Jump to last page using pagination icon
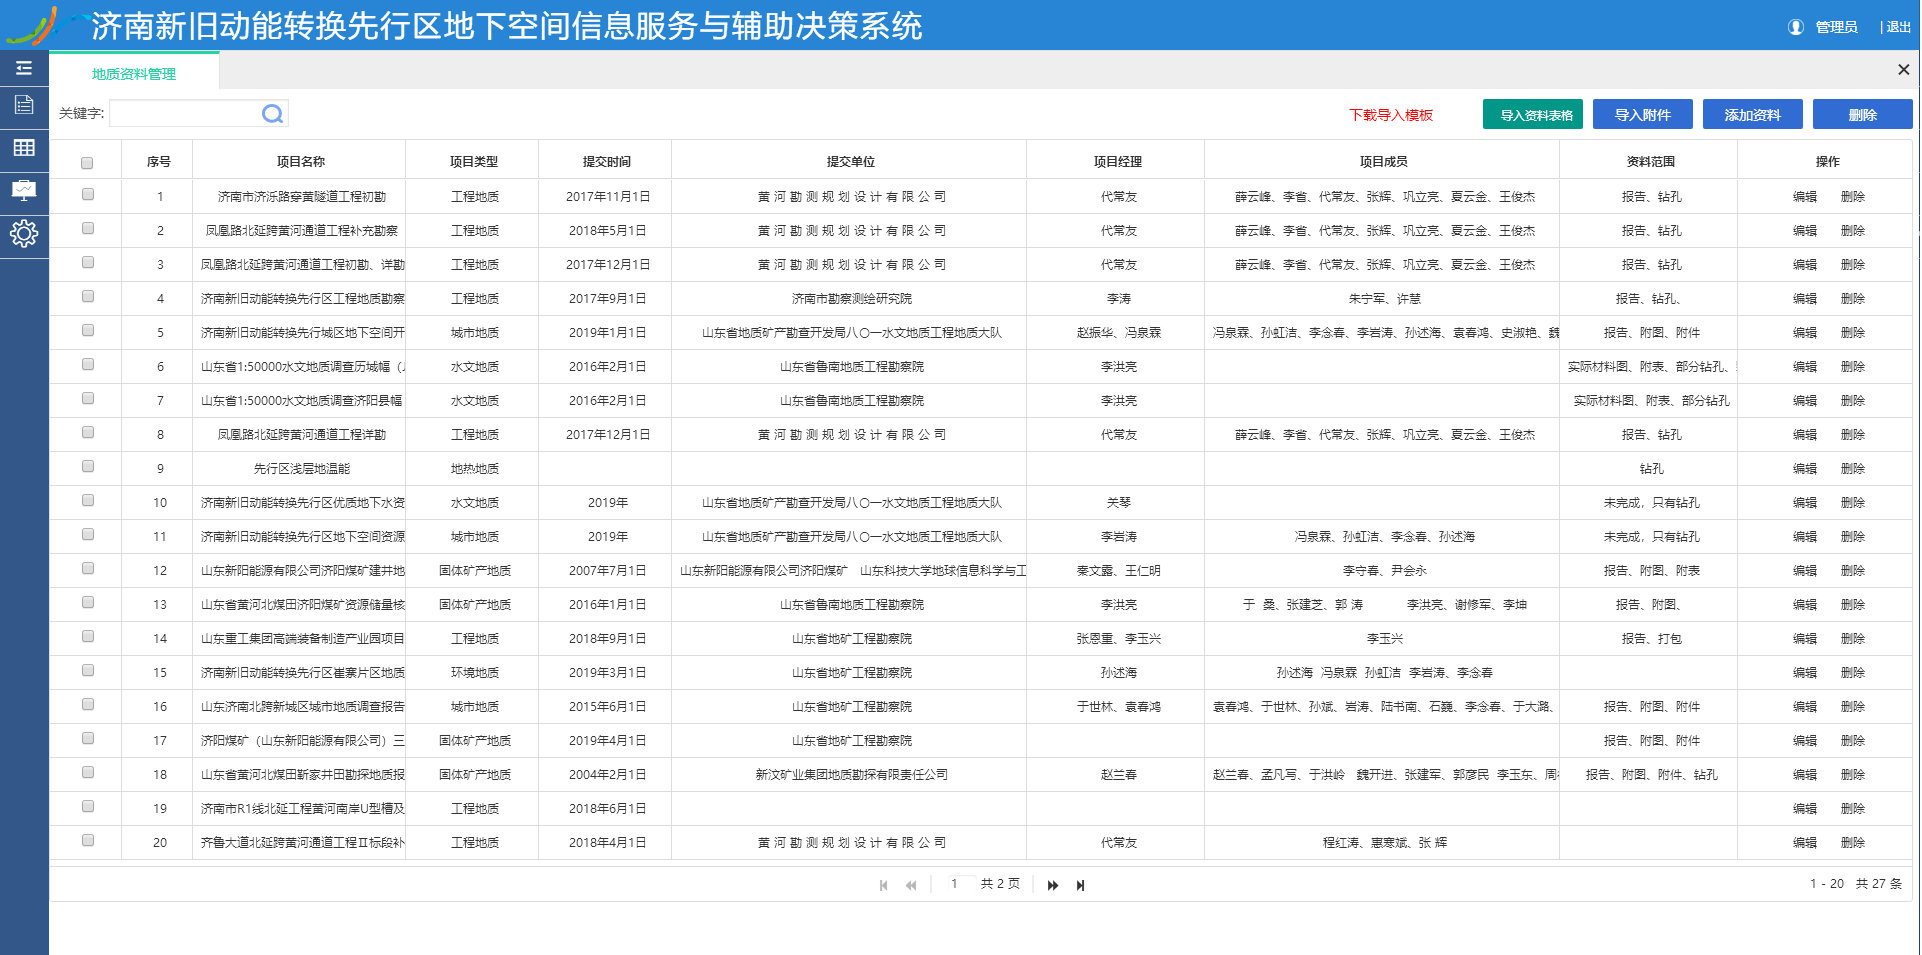 click(x=1080, y=885)
